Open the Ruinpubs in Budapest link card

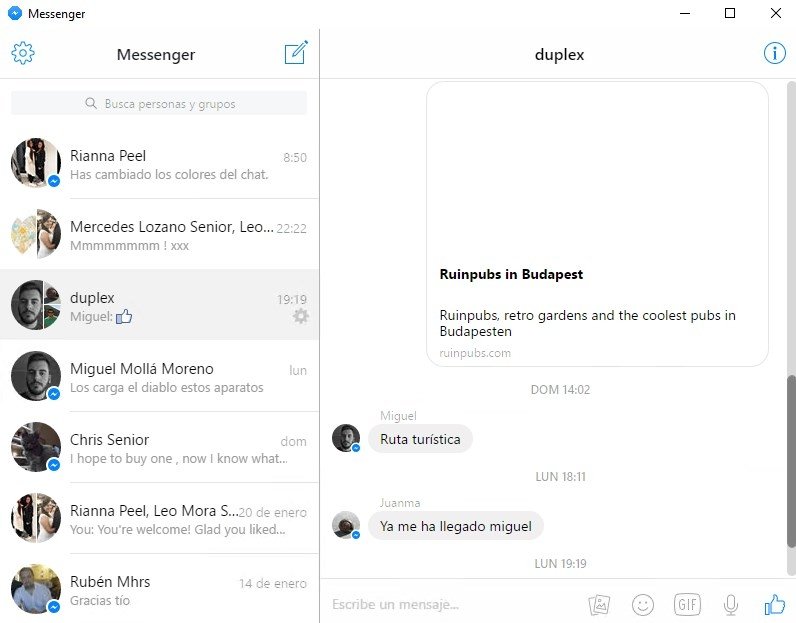click(598, 224)
